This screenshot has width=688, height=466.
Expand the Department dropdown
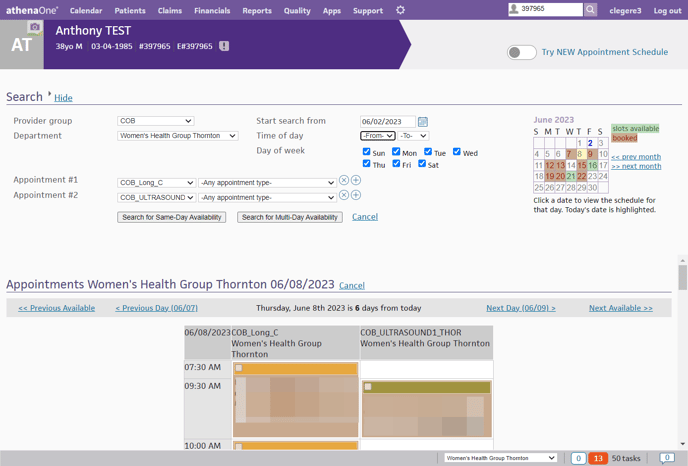click(x=177, y=136)
